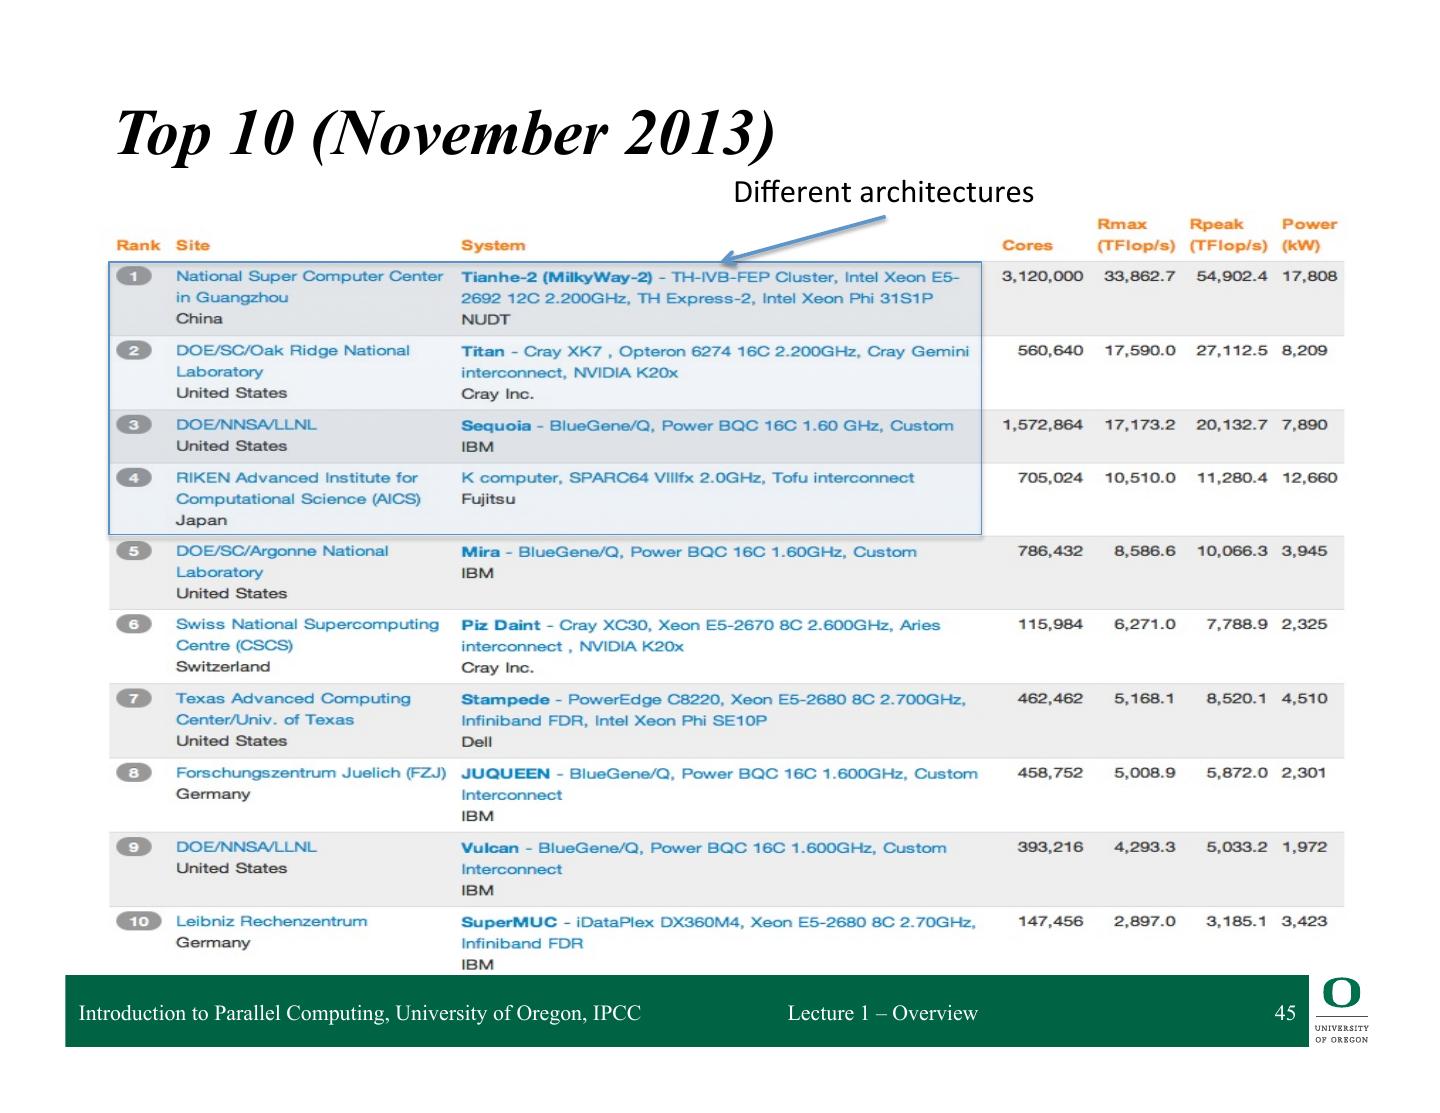Click the Rmax (TFlop/s) column header

pyautogui.click(x=1136, y=235)
